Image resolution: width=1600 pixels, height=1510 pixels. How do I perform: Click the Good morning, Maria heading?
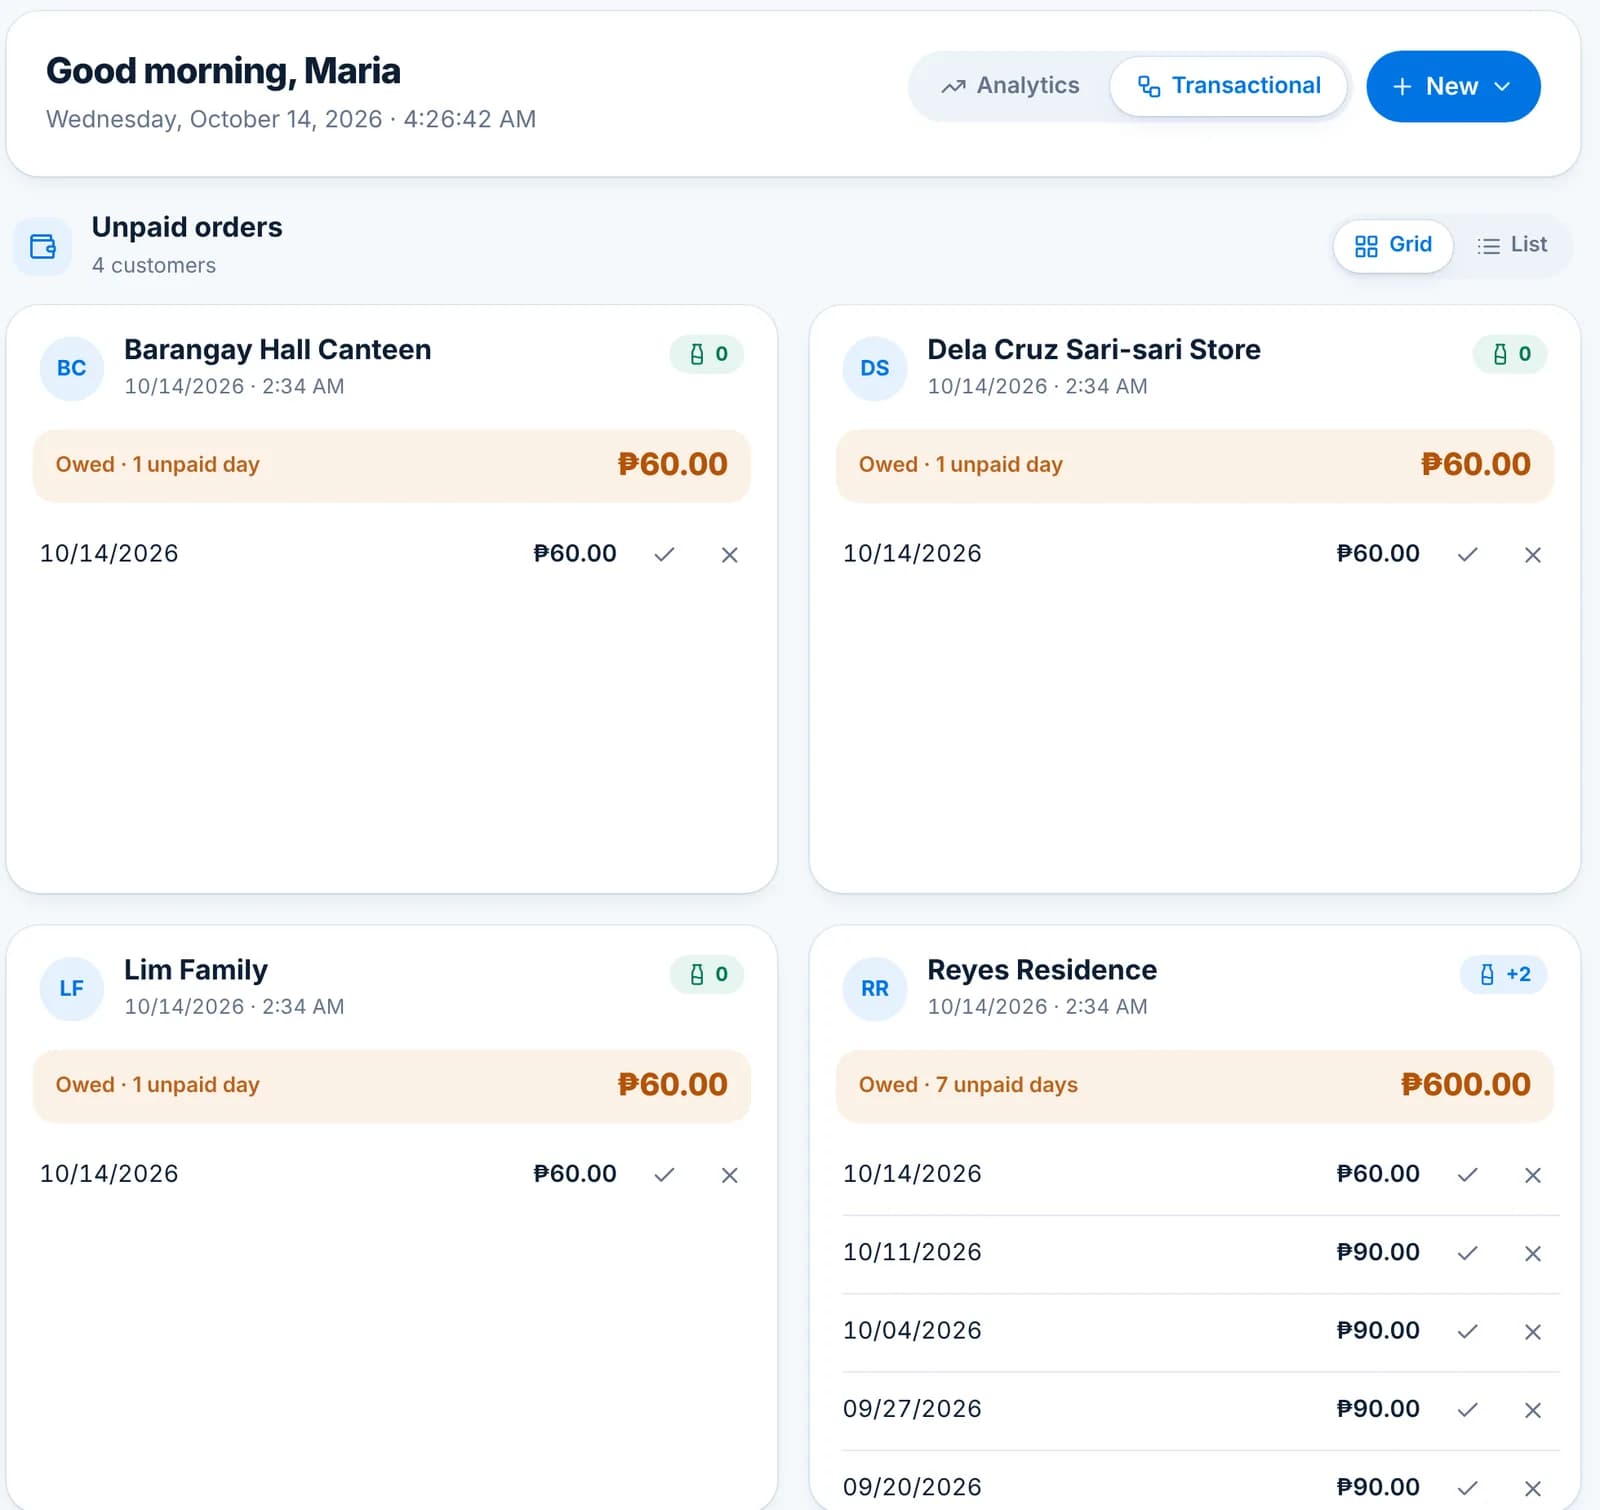click(223, 71)
